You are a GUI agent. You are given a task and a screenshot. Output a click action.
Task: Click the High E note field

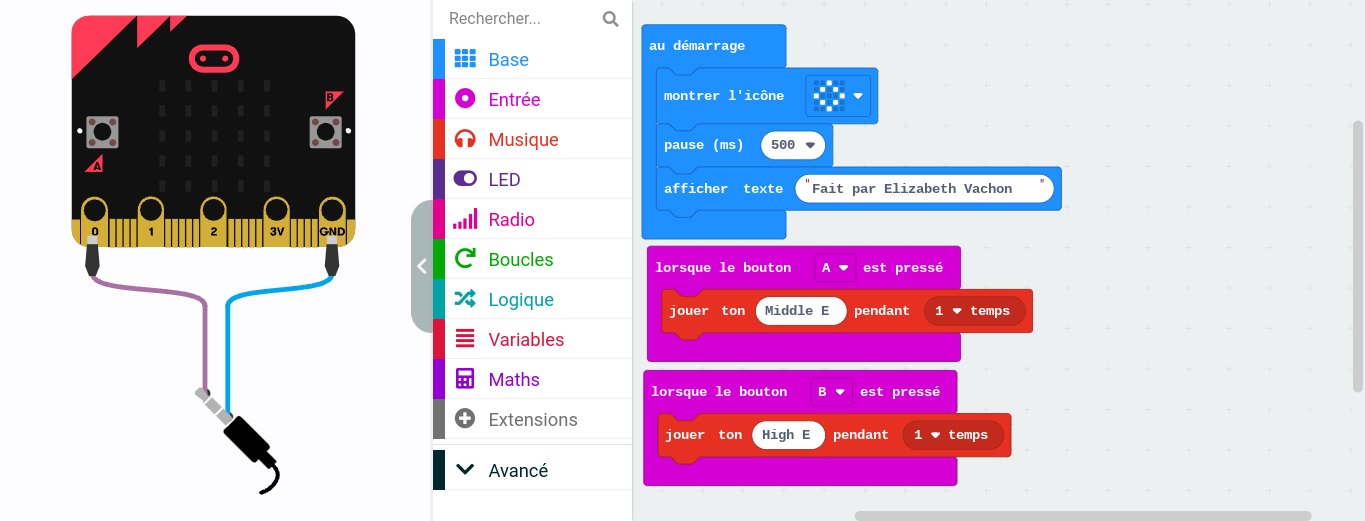coord(789,435)
